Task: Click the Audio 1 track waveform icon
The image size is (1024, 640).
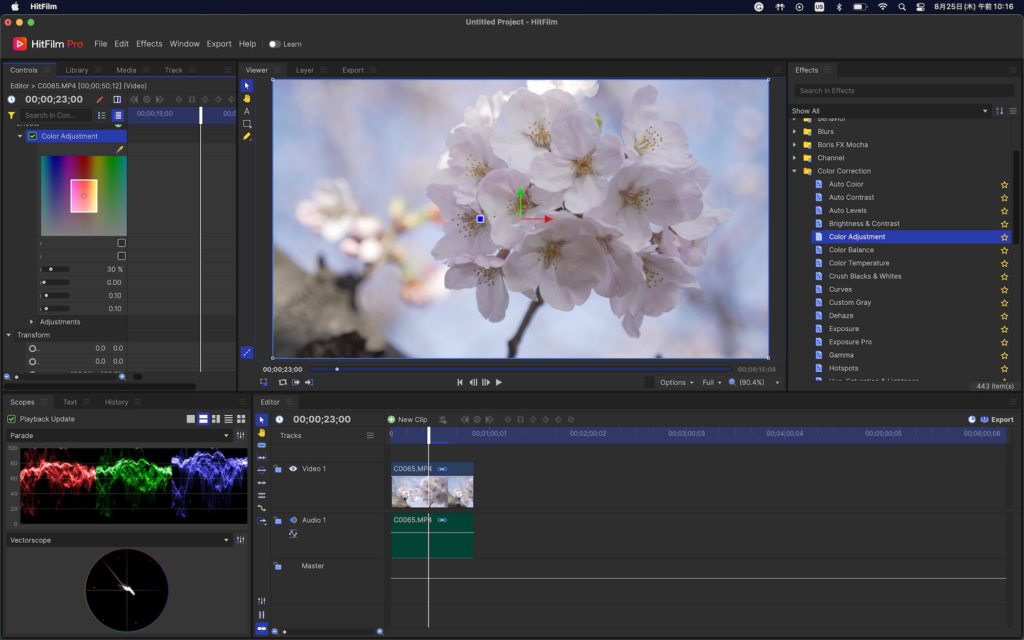Action: (x=293, y=534)
